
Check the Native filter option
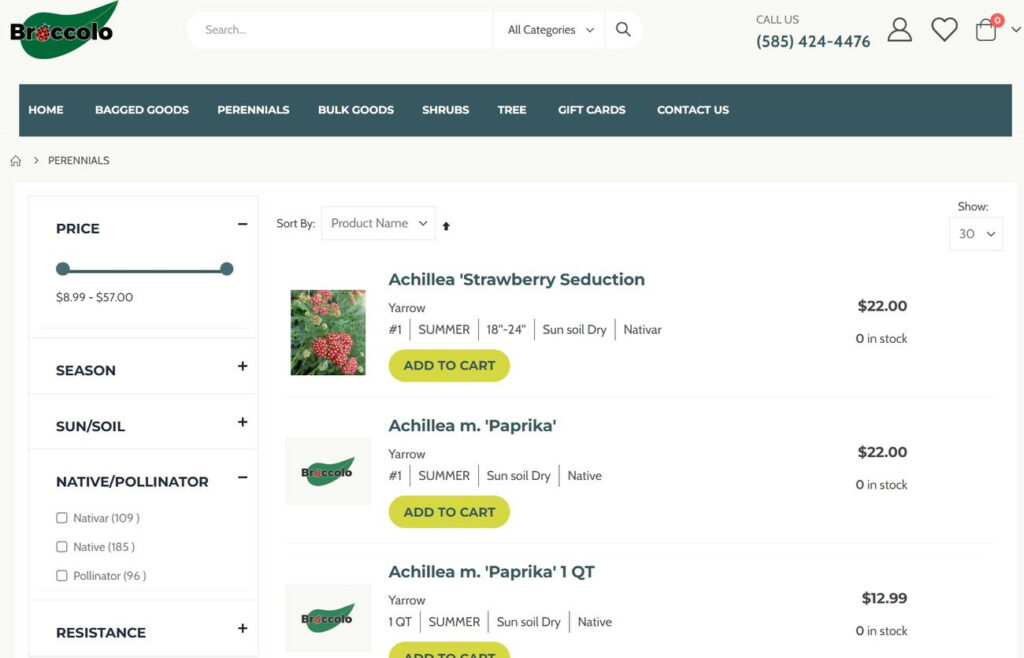click(62, 547)
